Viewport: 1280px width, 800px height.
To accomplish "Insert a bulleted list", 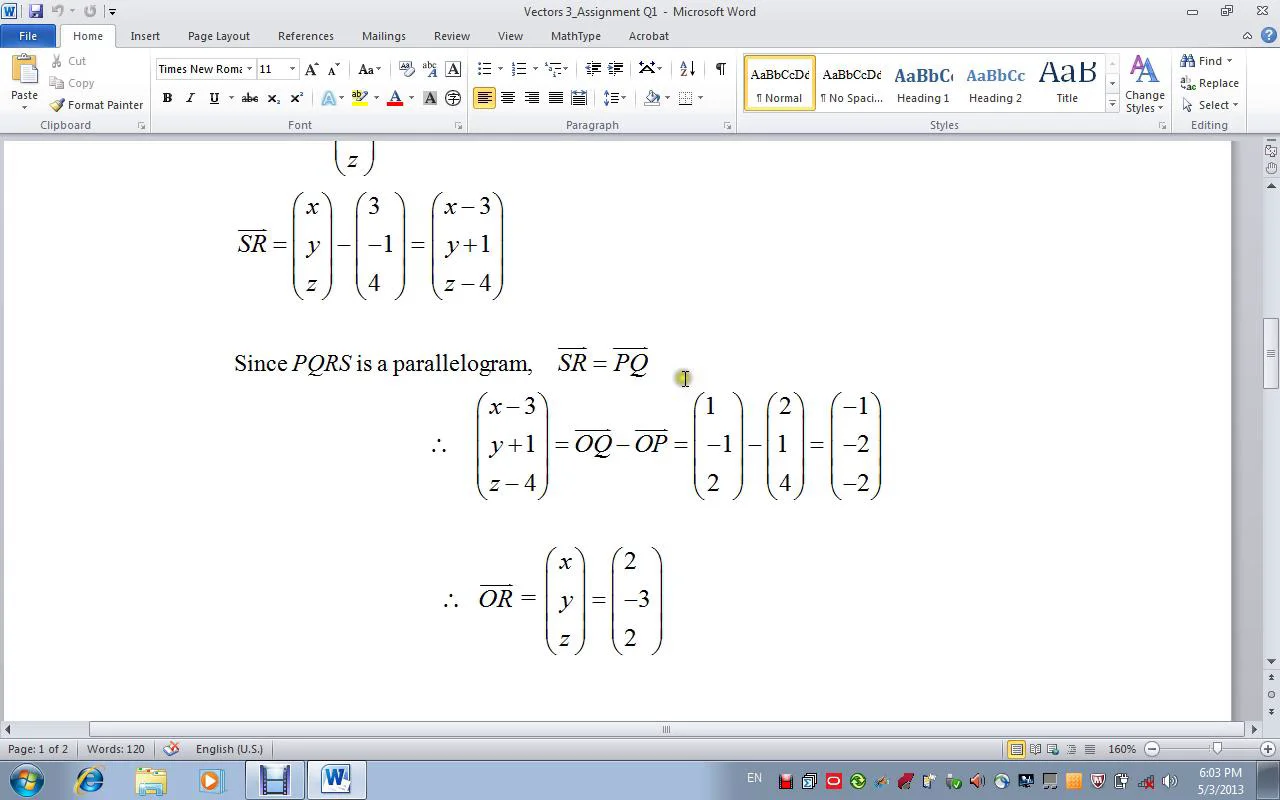I will coord(485,69).
